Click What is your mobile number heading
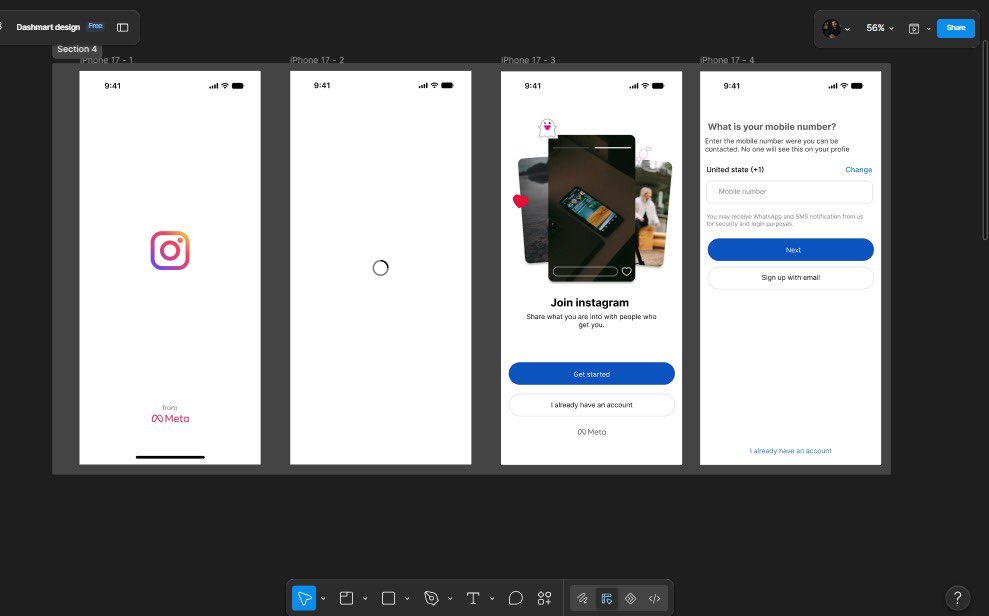The width and height of the screenshot is (989, 616). [772, 127]
